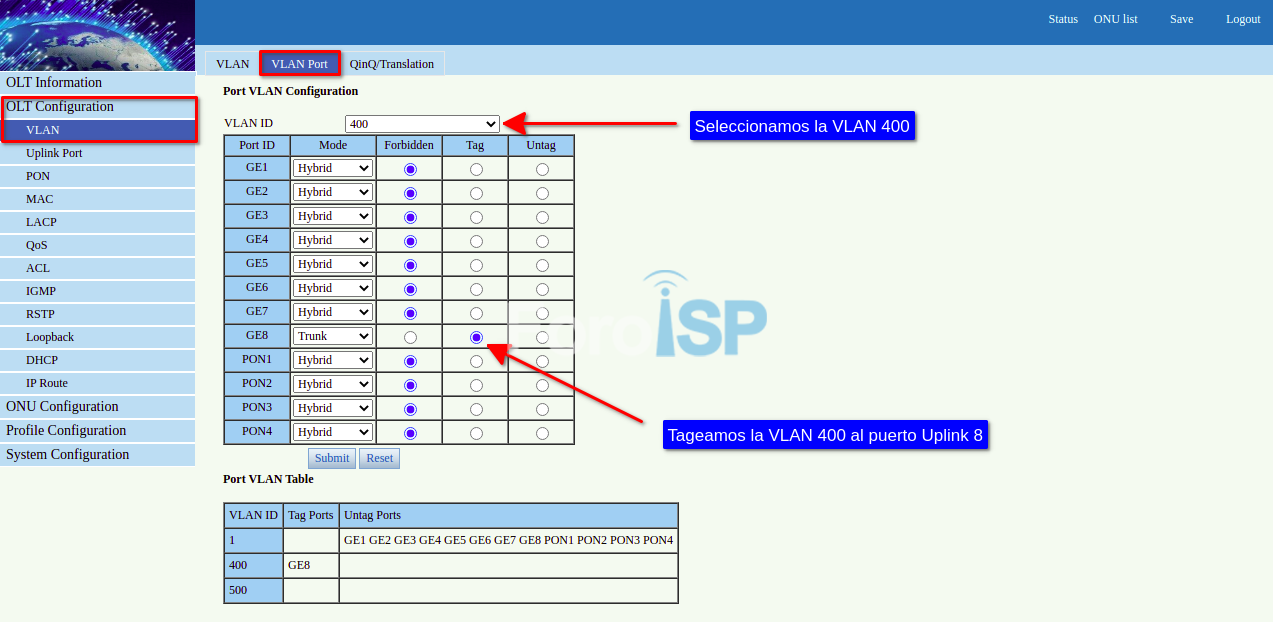Open the GE8 Mode dropdown
1273x622 pixels.
coord(332,336)
